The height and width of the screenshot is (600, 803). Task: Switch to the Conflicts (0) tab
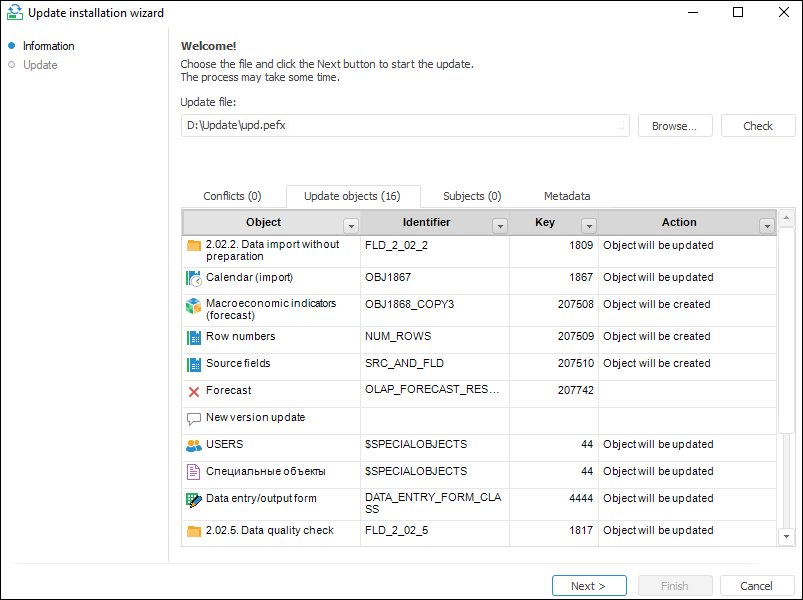pyautogui.click(x=232, y=197)
